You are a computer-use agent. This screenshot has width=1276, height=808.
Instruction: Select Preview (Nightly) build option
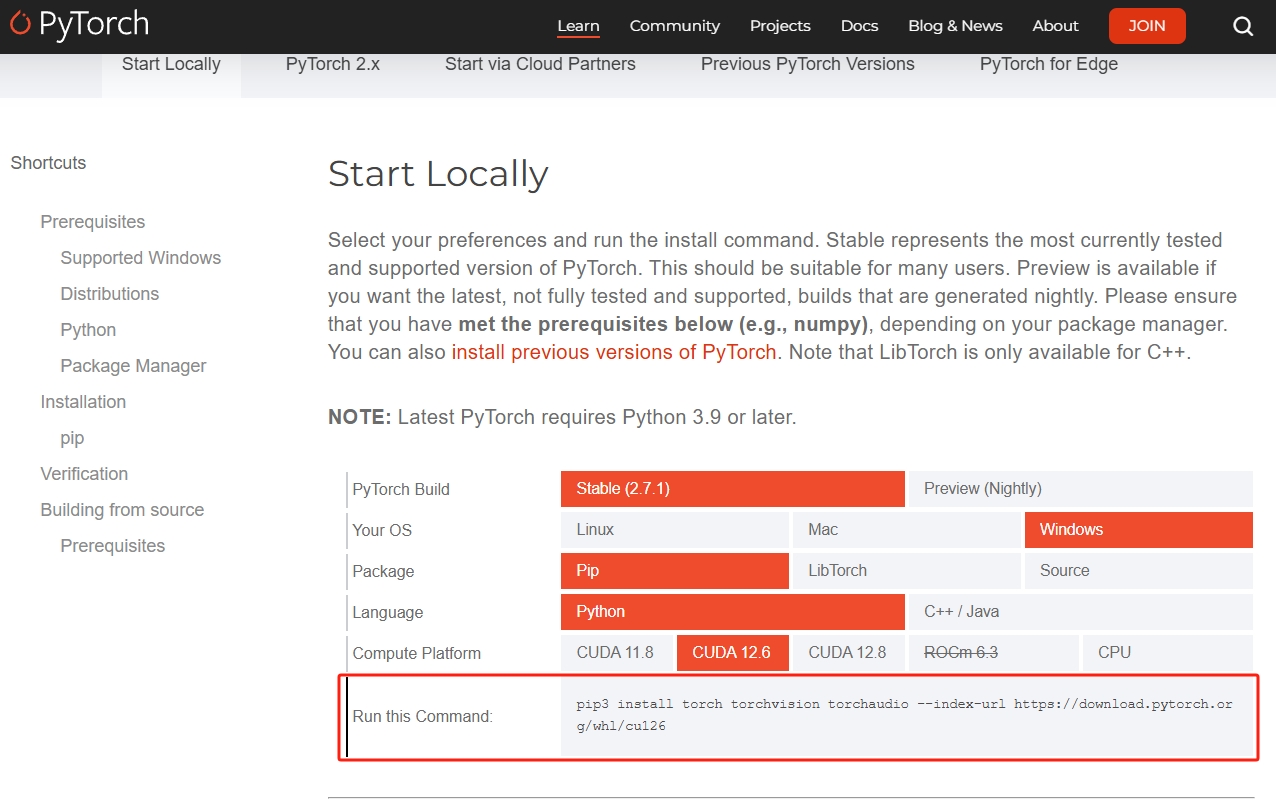(x=1081, y=489)
